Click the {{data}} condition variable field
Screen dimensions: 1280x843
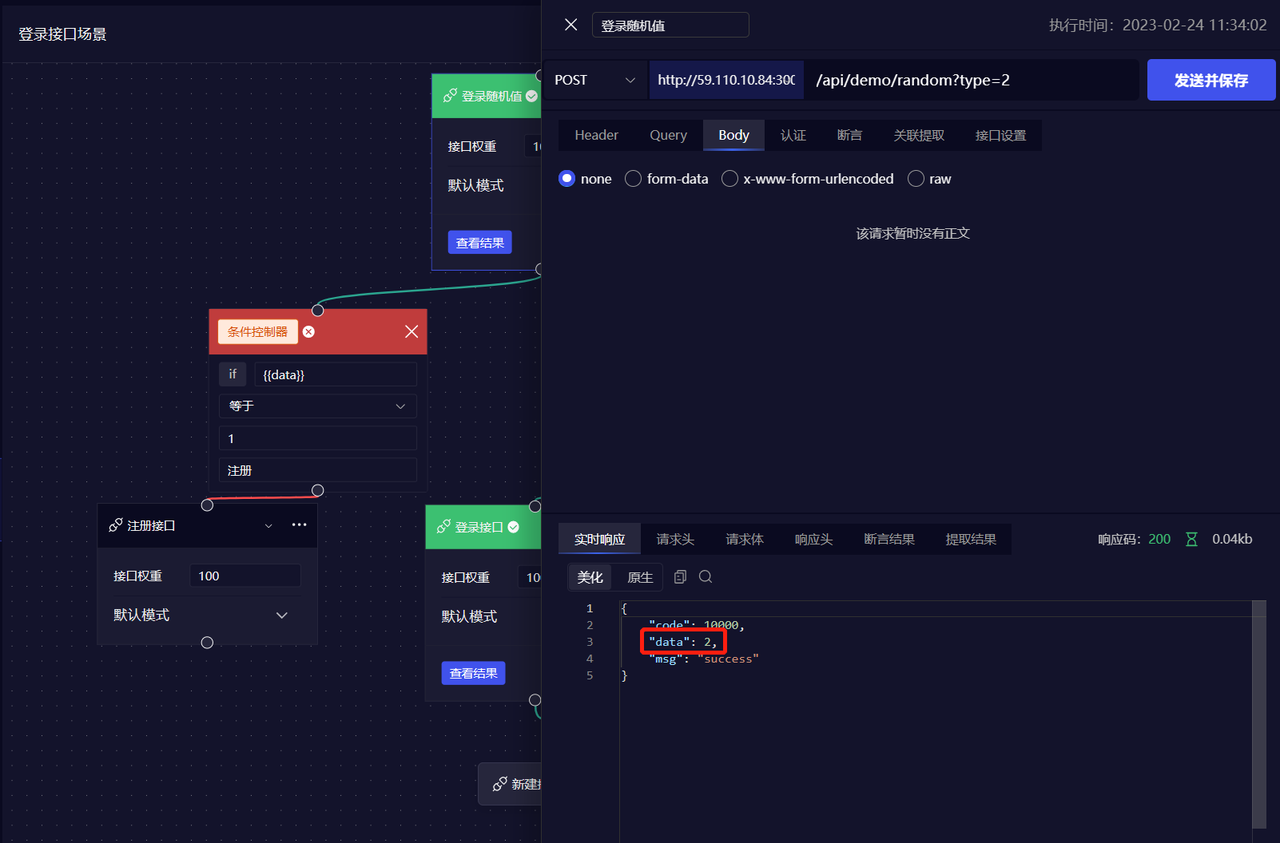click(335, 374)
